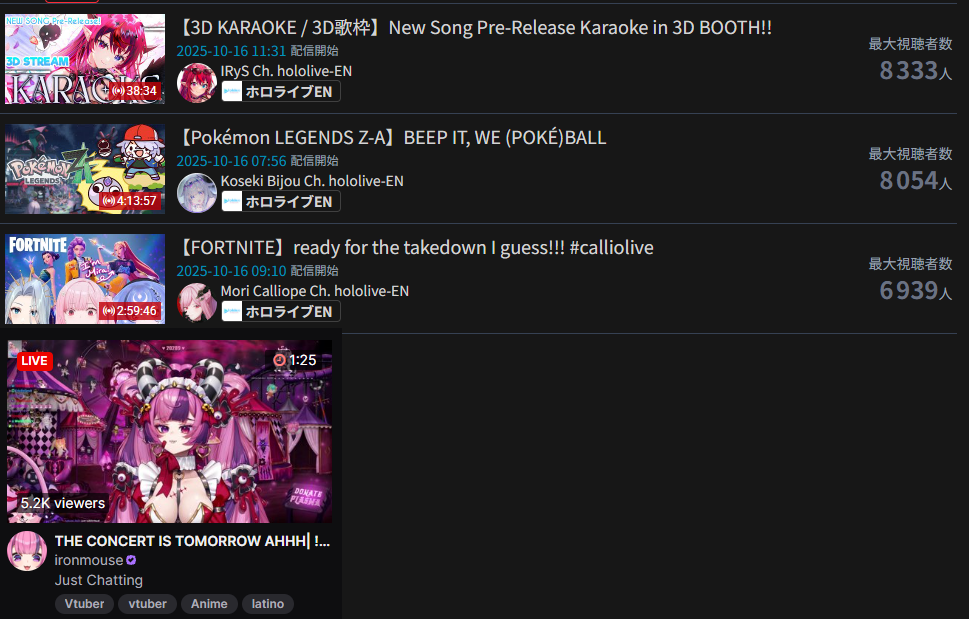Click hololive EN logo under Koseki Bijou
This screenshot has width=969, height=619.
(232, 201)
